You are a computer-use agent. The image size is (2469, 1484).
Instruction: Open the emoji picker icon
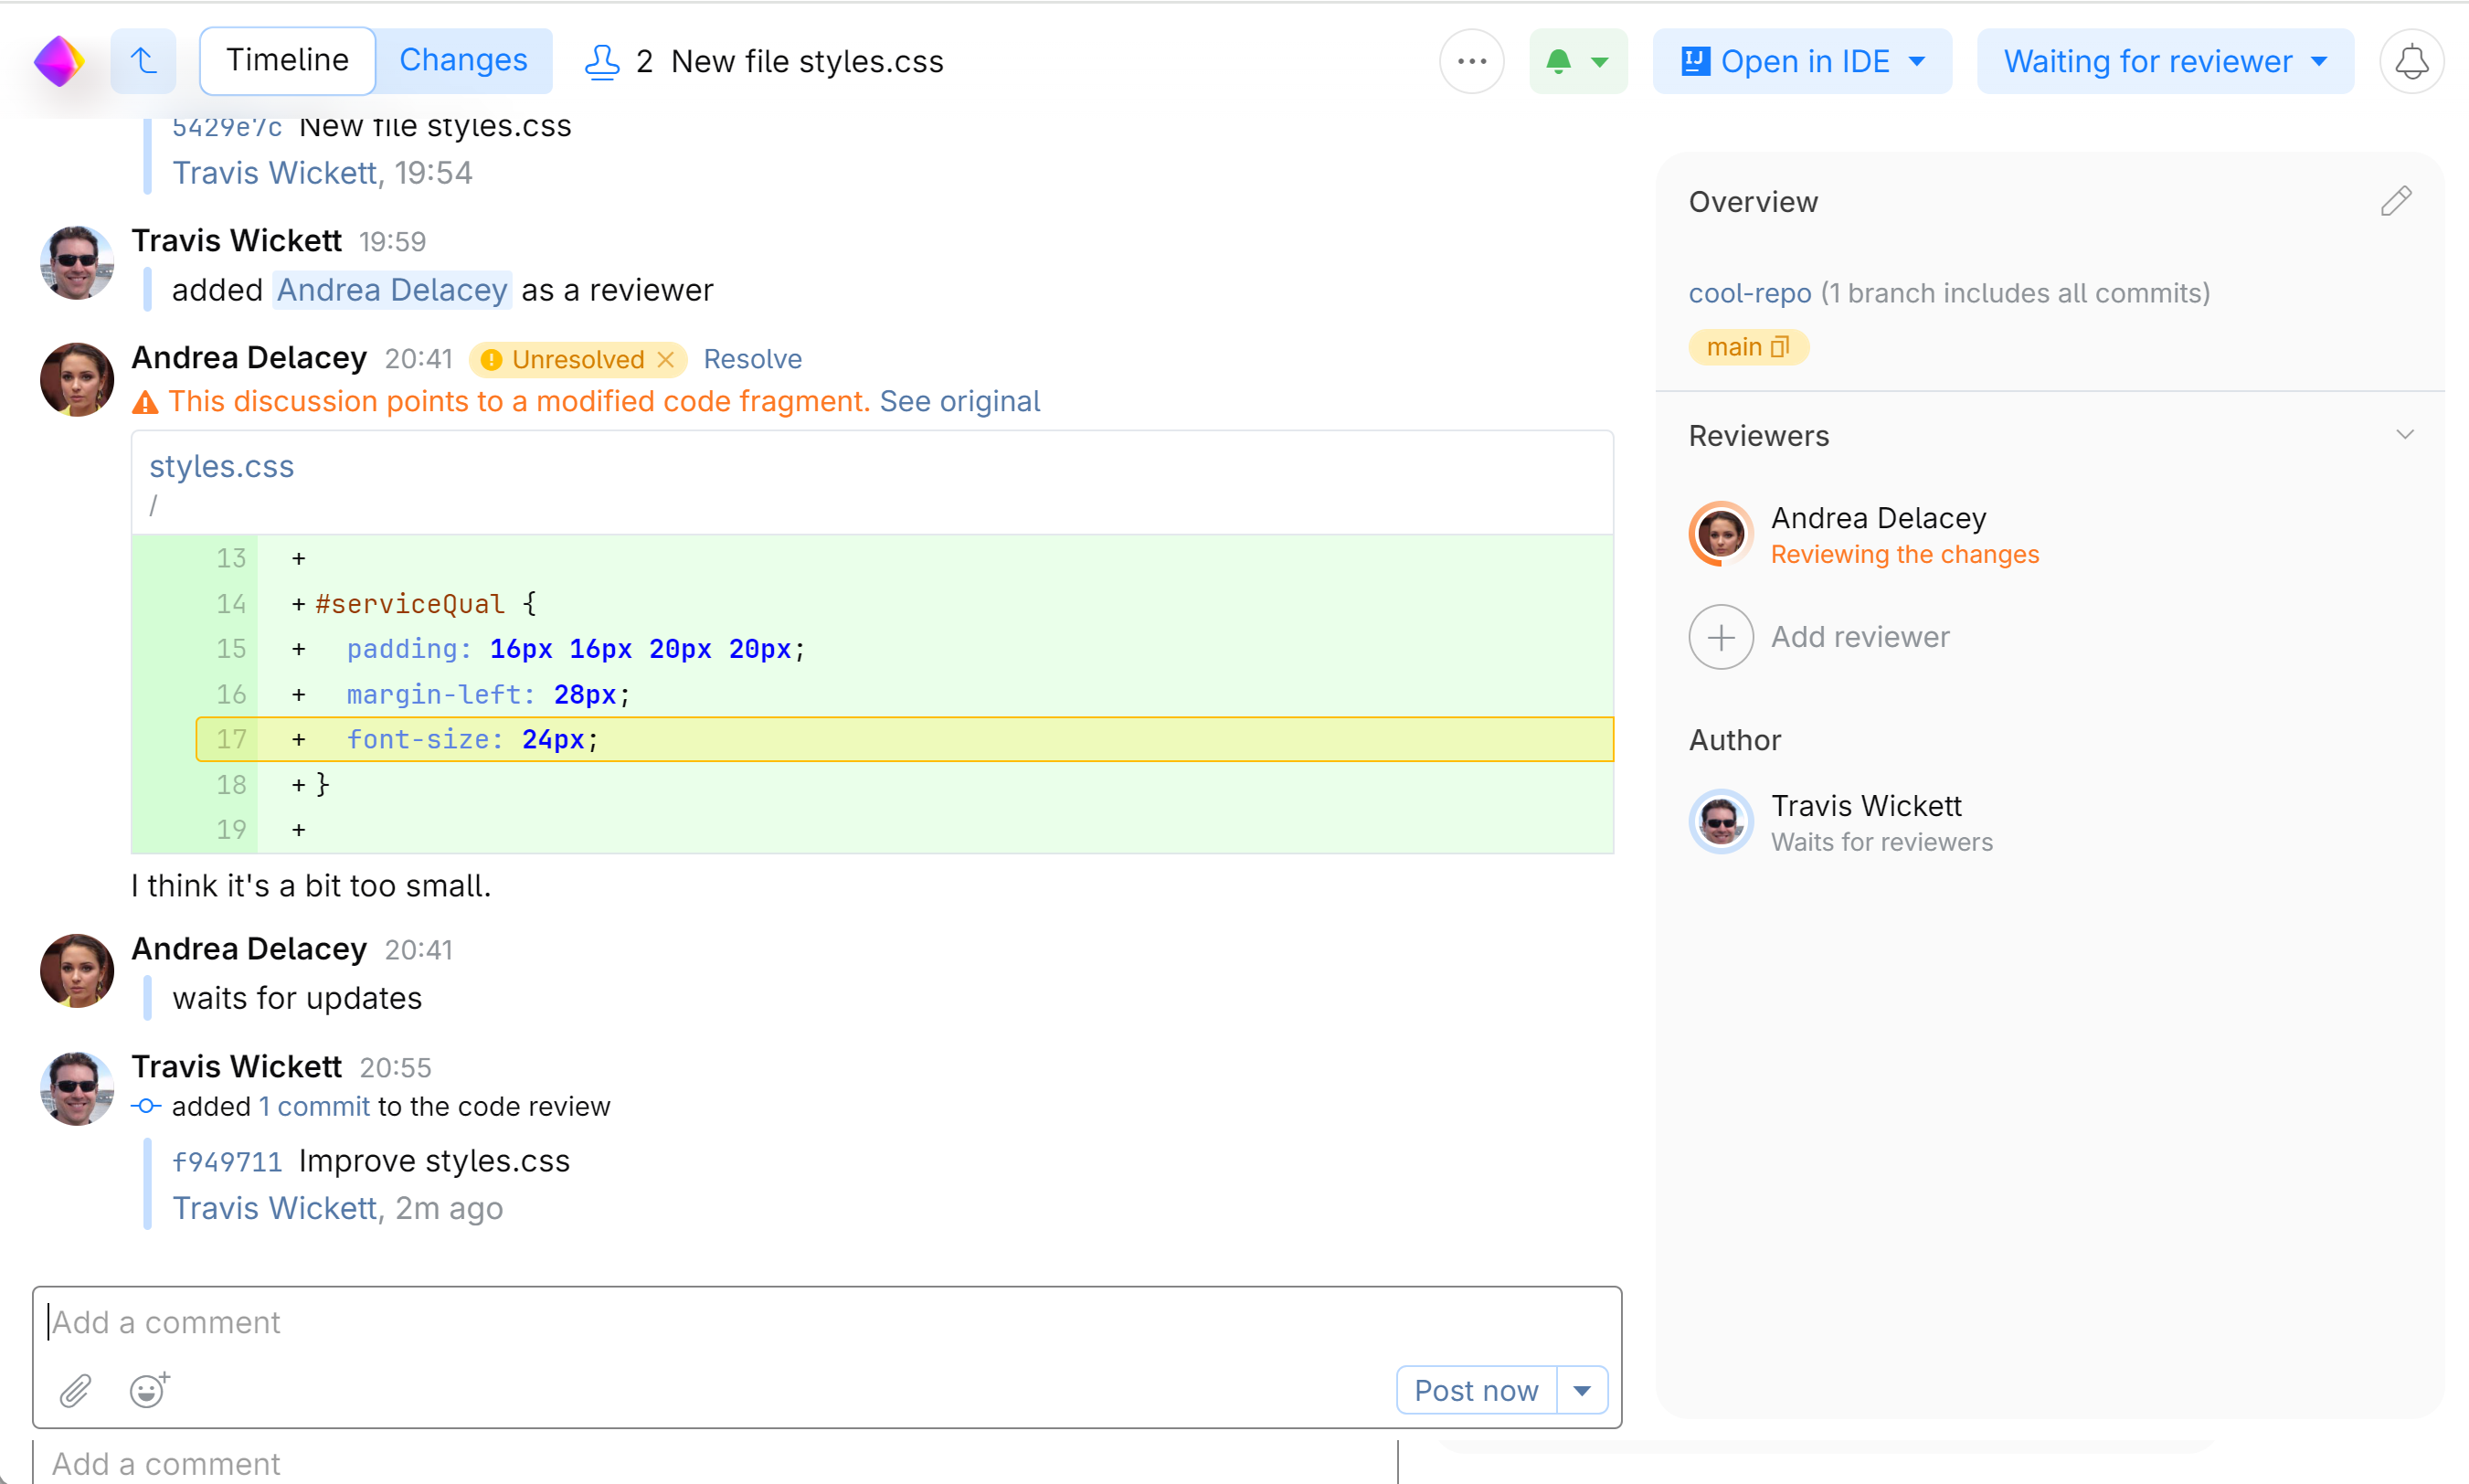pyautogui.click(x=149, y=1390)
